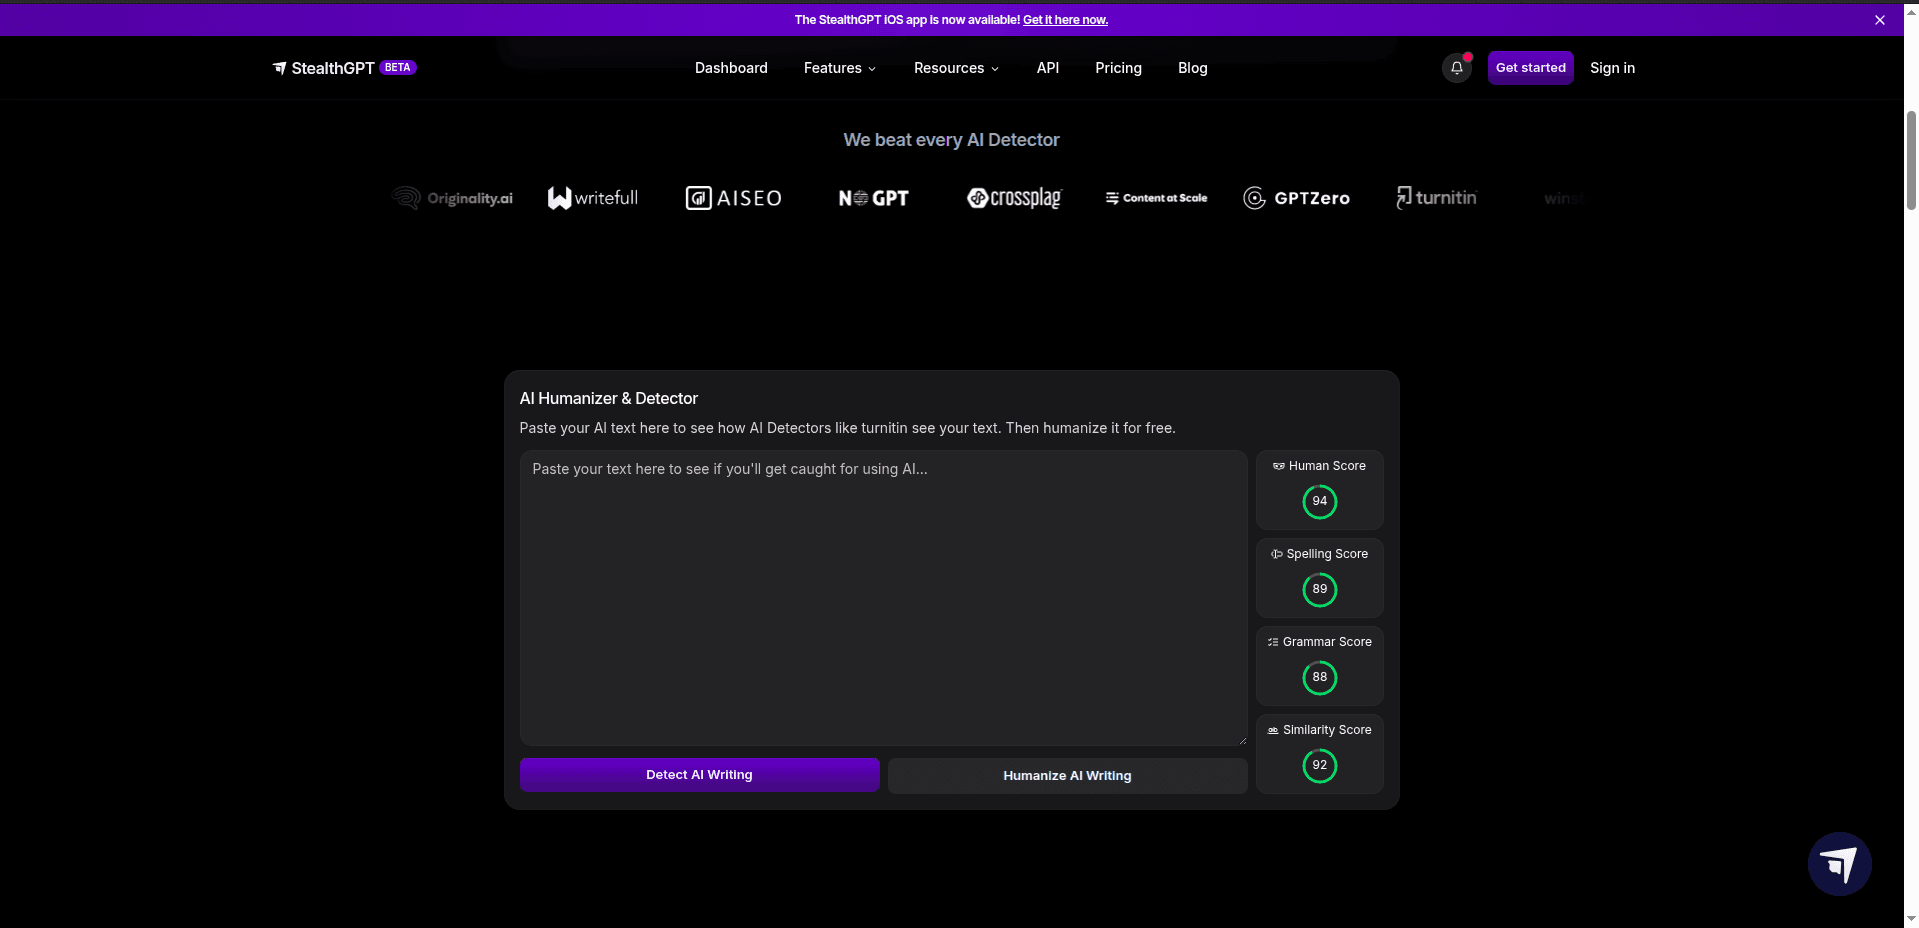Click the Sign in link
1919x928 pixels.
pos(1613,68)
